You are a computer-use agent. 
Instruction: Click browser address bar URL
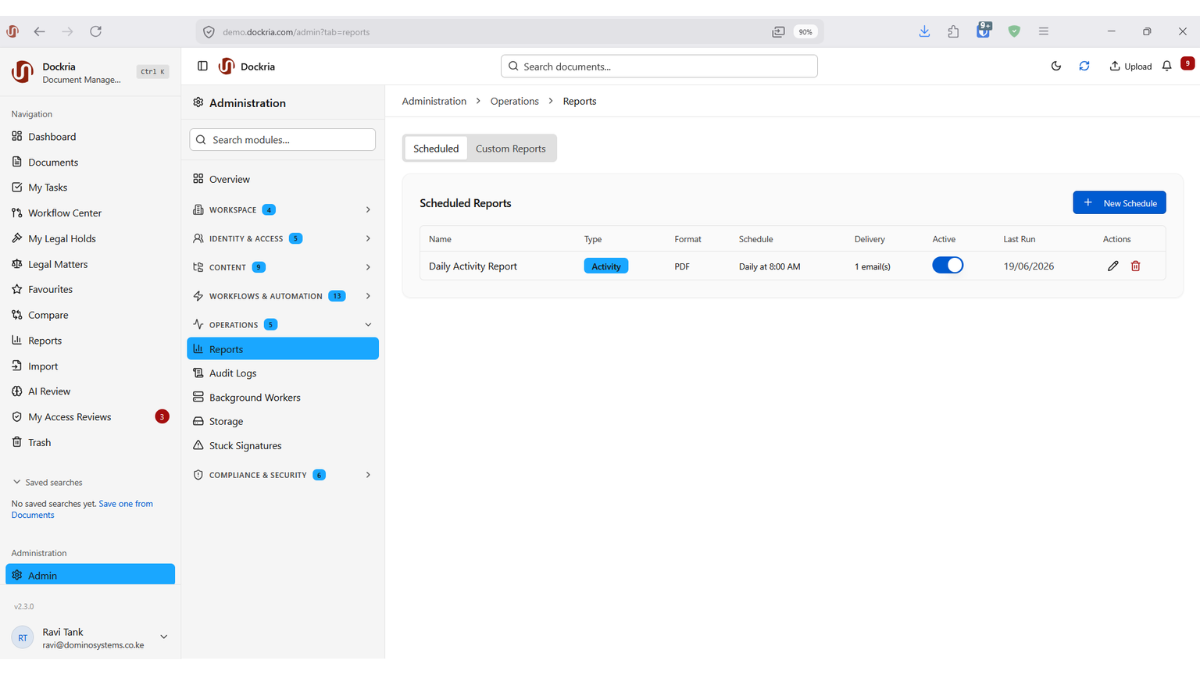click(296, 32)
